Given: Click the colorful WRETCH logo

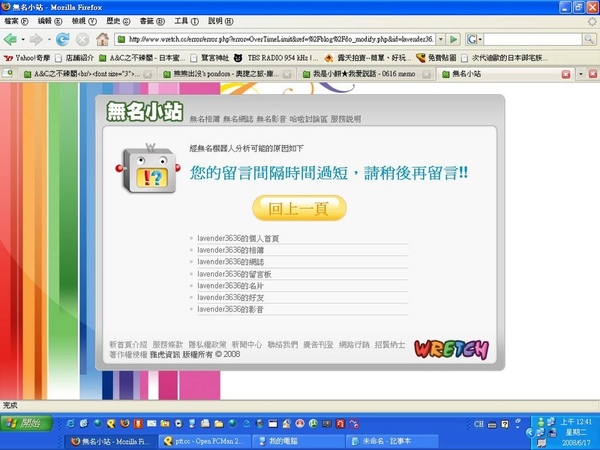Looking at the screenshot, I should (x=452, y=349).
